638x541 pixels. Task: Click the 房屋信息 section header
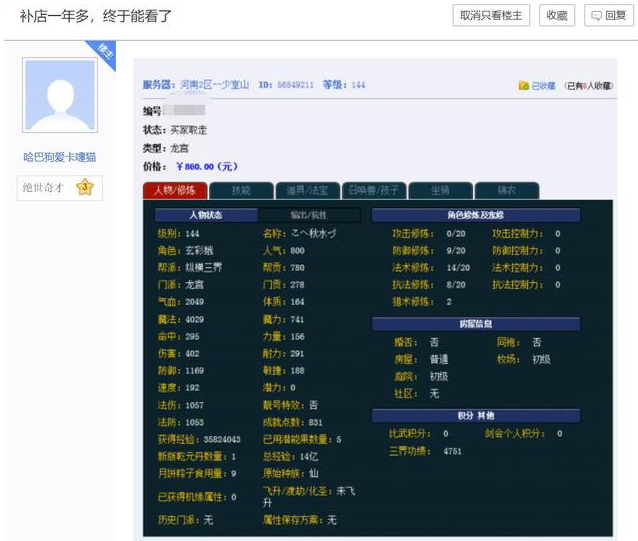(x=476, y=324)
